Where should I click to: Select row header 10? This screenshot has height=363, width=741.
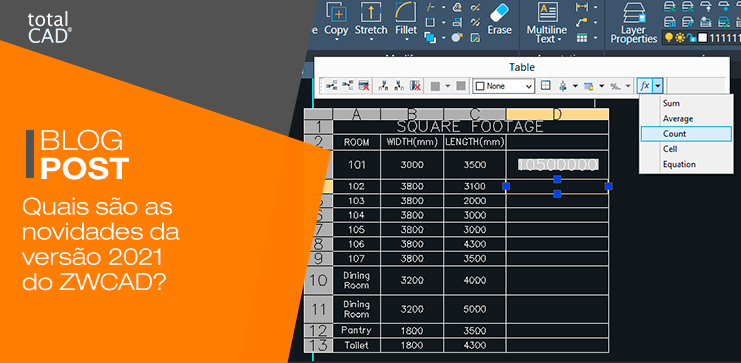319,280
